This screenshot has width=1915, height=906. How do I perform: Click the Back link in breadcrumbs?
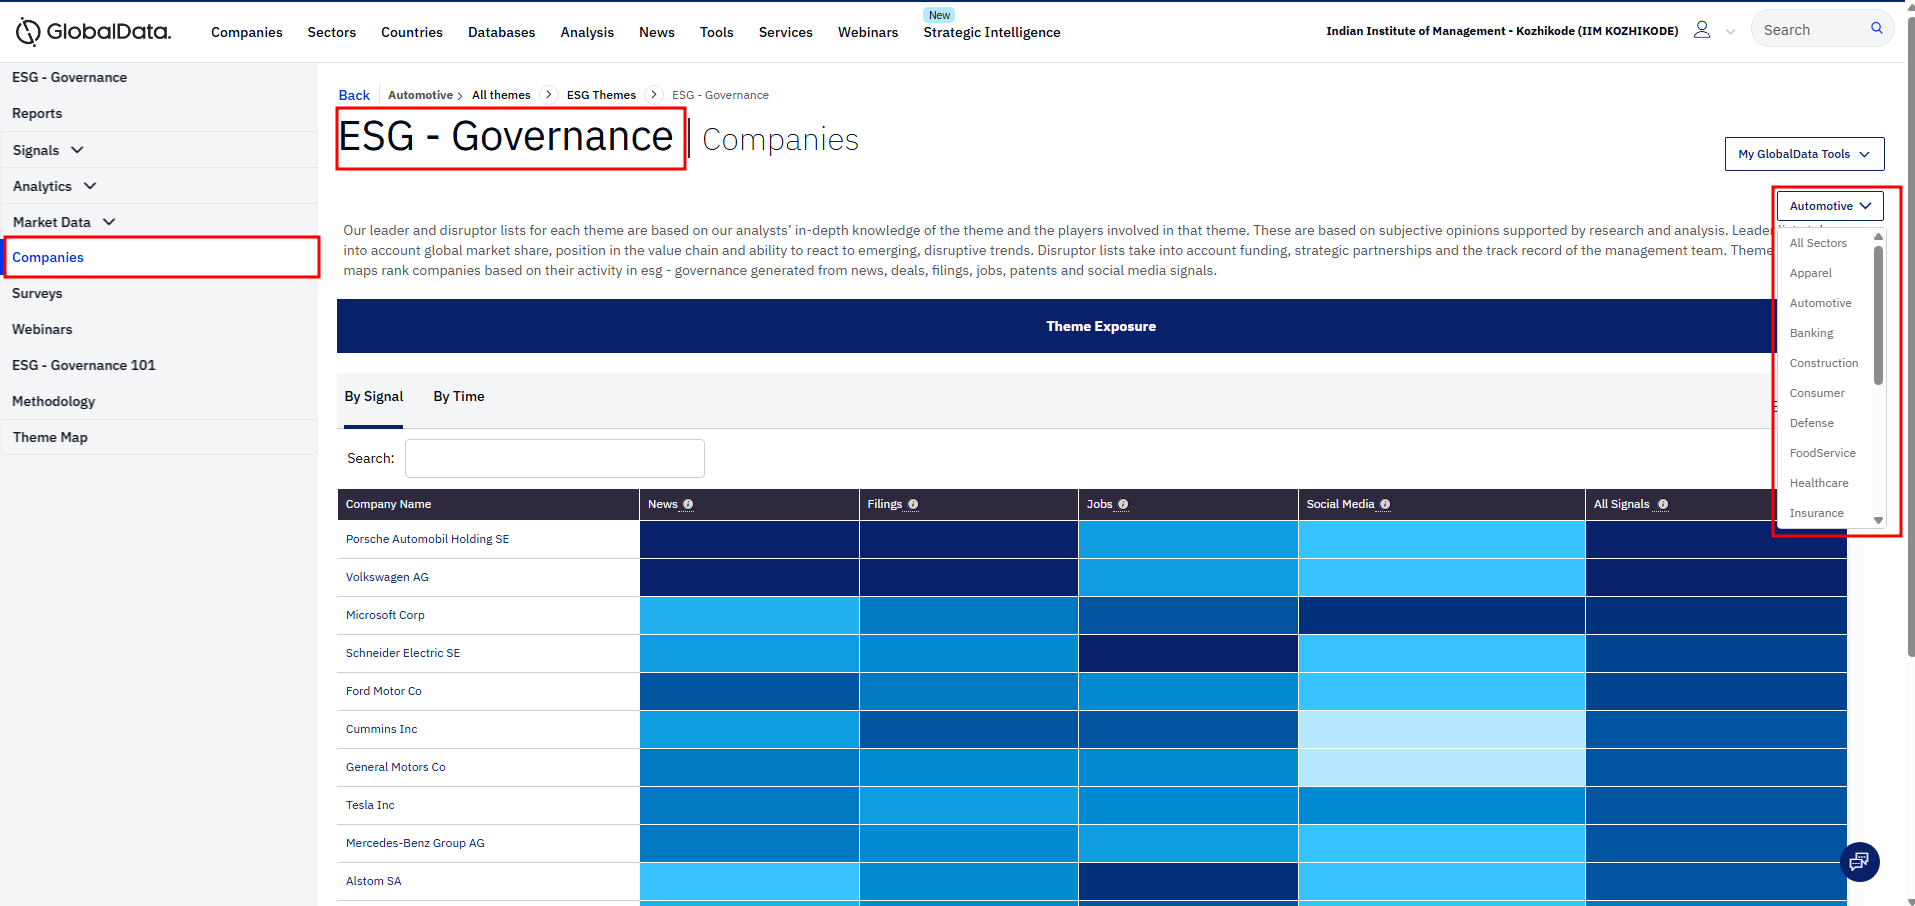pyautogui.click(x=353, y=95)
